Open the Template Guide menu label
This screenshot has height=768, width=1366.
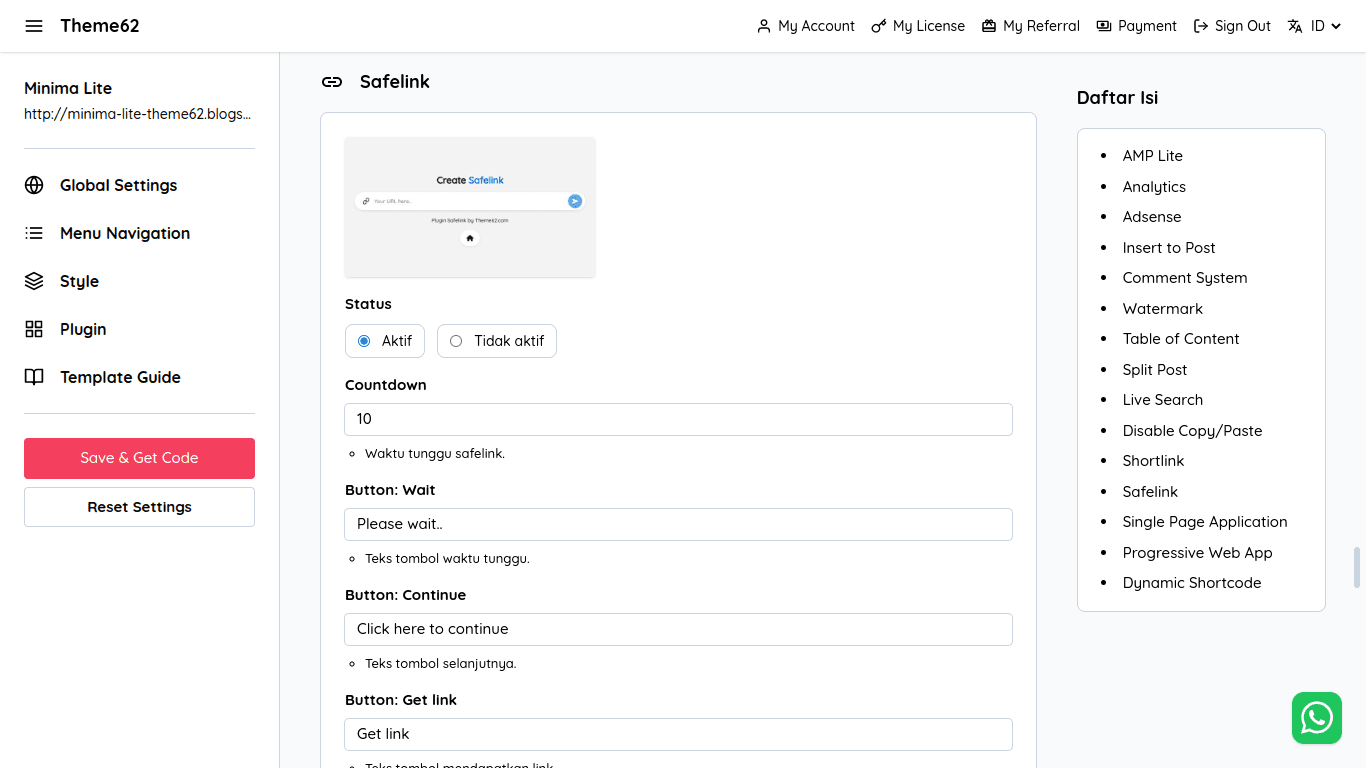(x=120, y=377)
